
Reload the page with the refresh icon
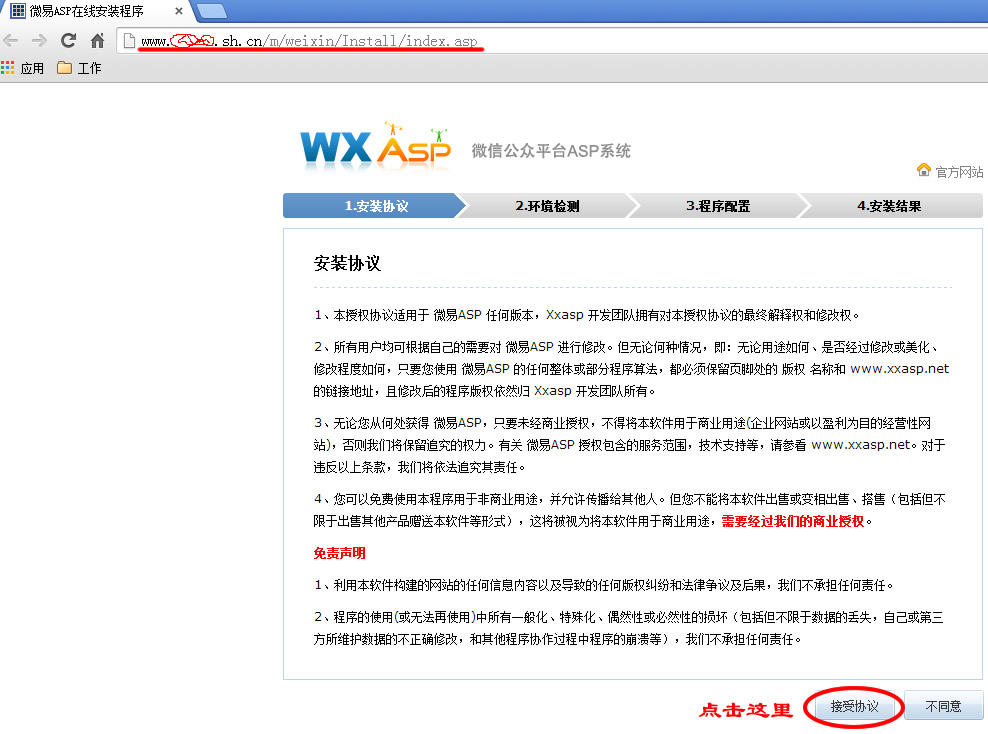click(x=68, y=41)
